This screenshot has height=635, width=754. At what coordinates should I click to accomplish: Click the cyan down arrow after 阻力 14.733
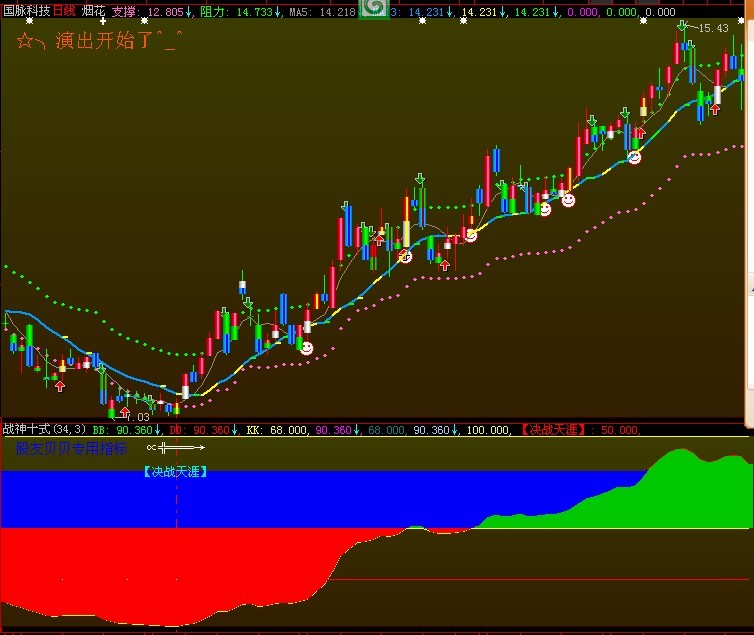277,12
